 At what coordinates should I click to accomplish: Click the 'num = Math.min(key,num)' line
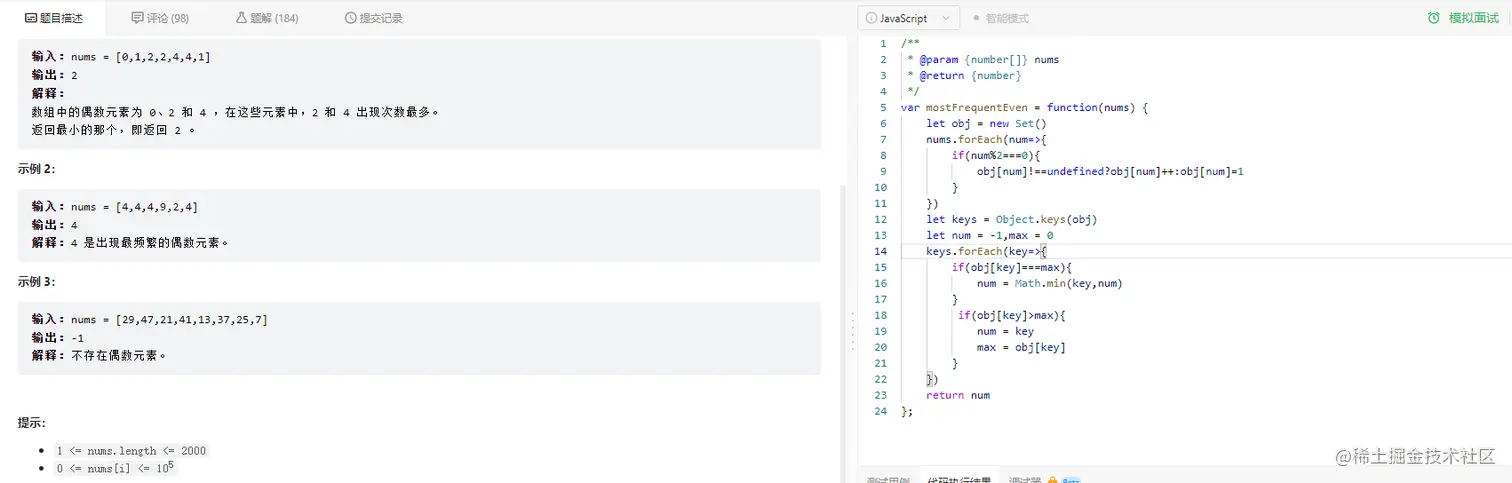point(1050,283)
